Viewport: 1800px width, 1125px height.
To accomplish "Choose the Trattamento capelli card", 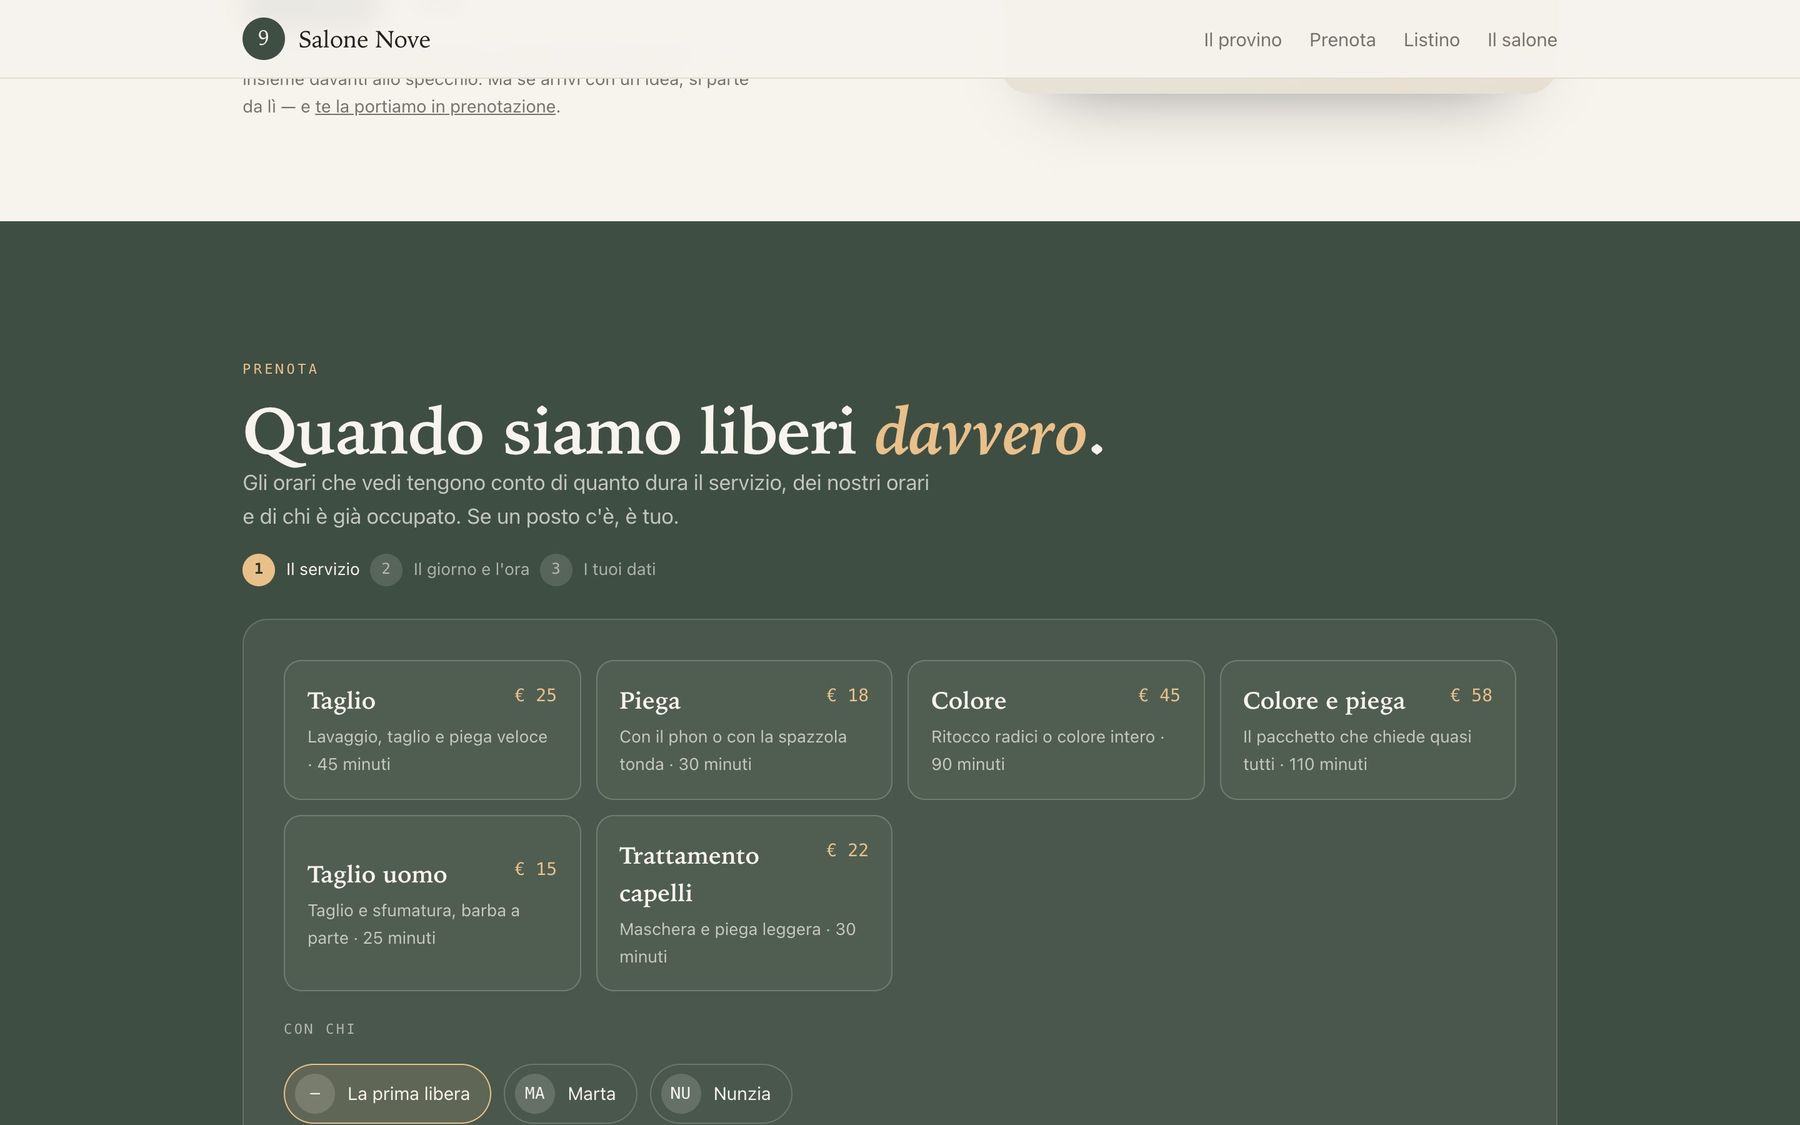I will coord(744,903).
